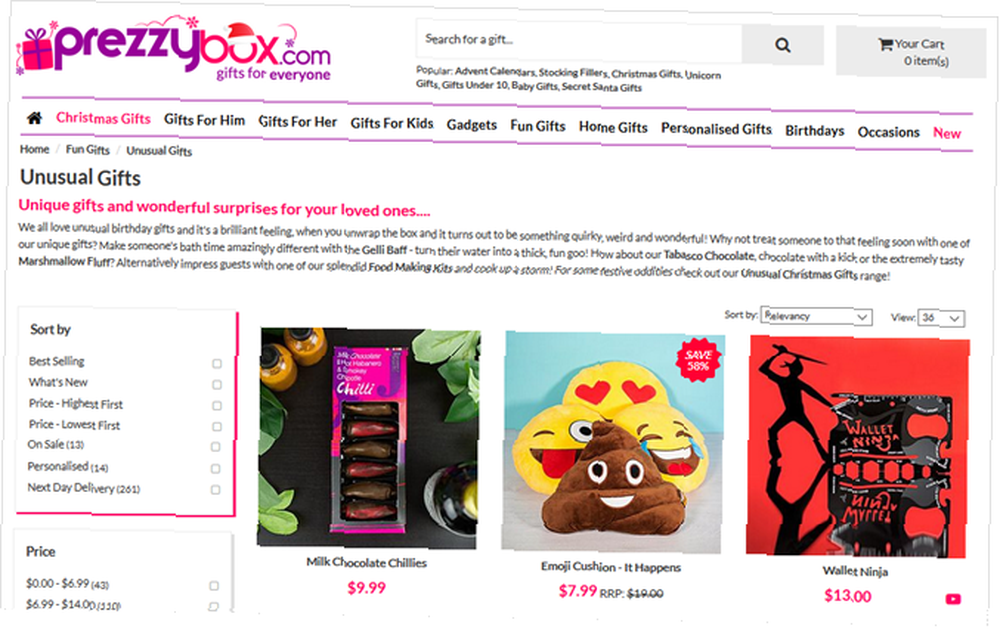This screenshot has width=1000, height=629.
Task: Click the home icon in navigation bar
Action: pyautogui.click(x=34, y=117)
